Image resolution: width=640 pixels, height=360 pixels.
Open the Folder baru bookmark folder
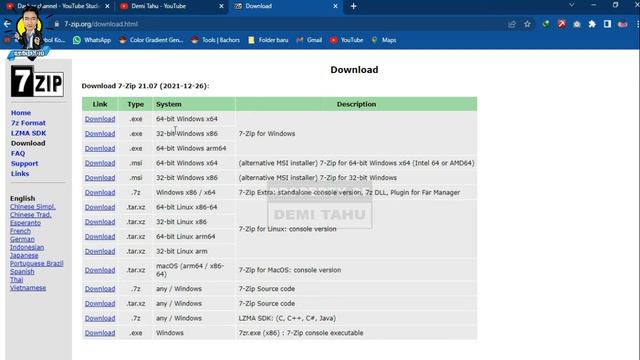(268, 40)
